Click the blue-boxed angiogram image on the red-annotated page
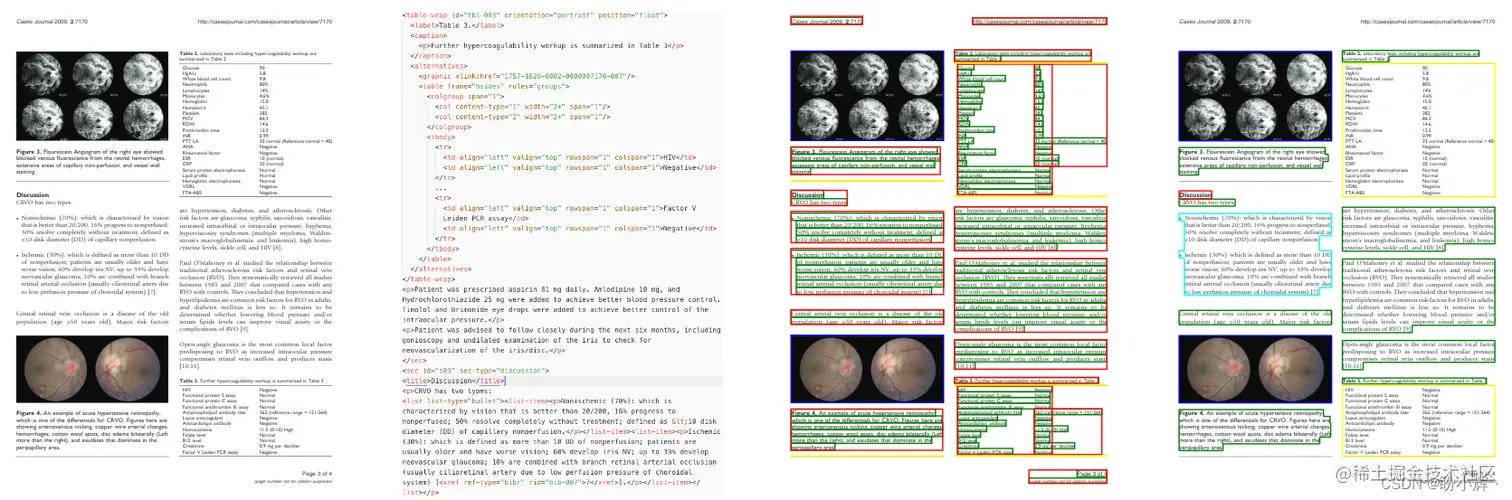 tap(866, 95)
